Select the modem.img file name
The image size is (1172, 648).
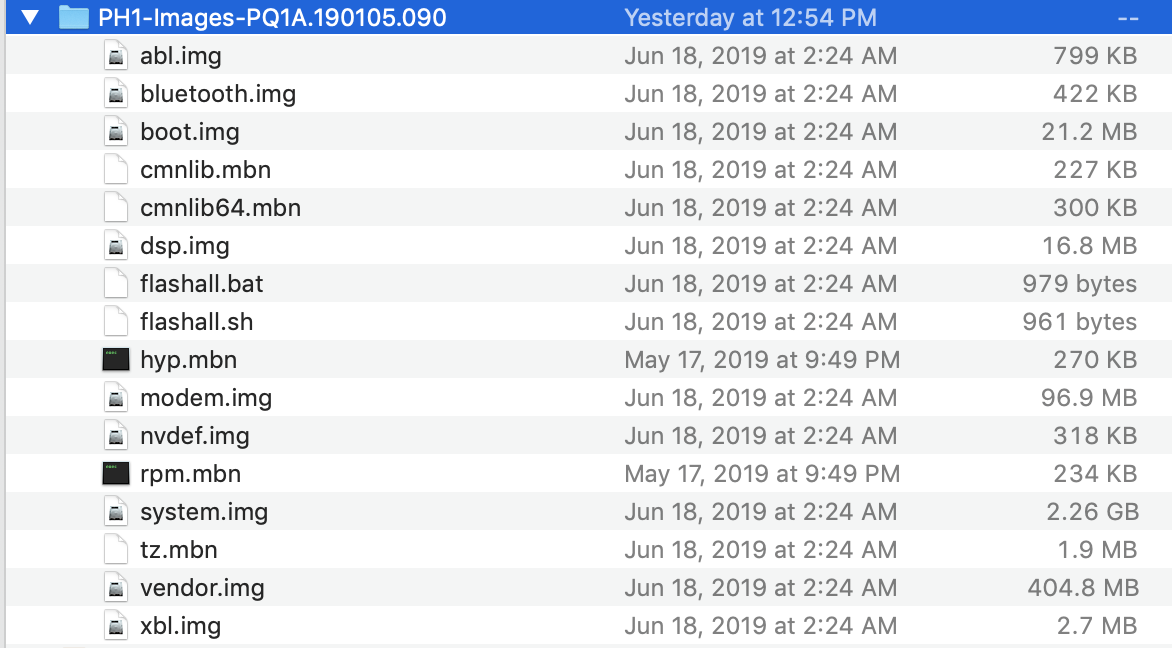point(206,398)
